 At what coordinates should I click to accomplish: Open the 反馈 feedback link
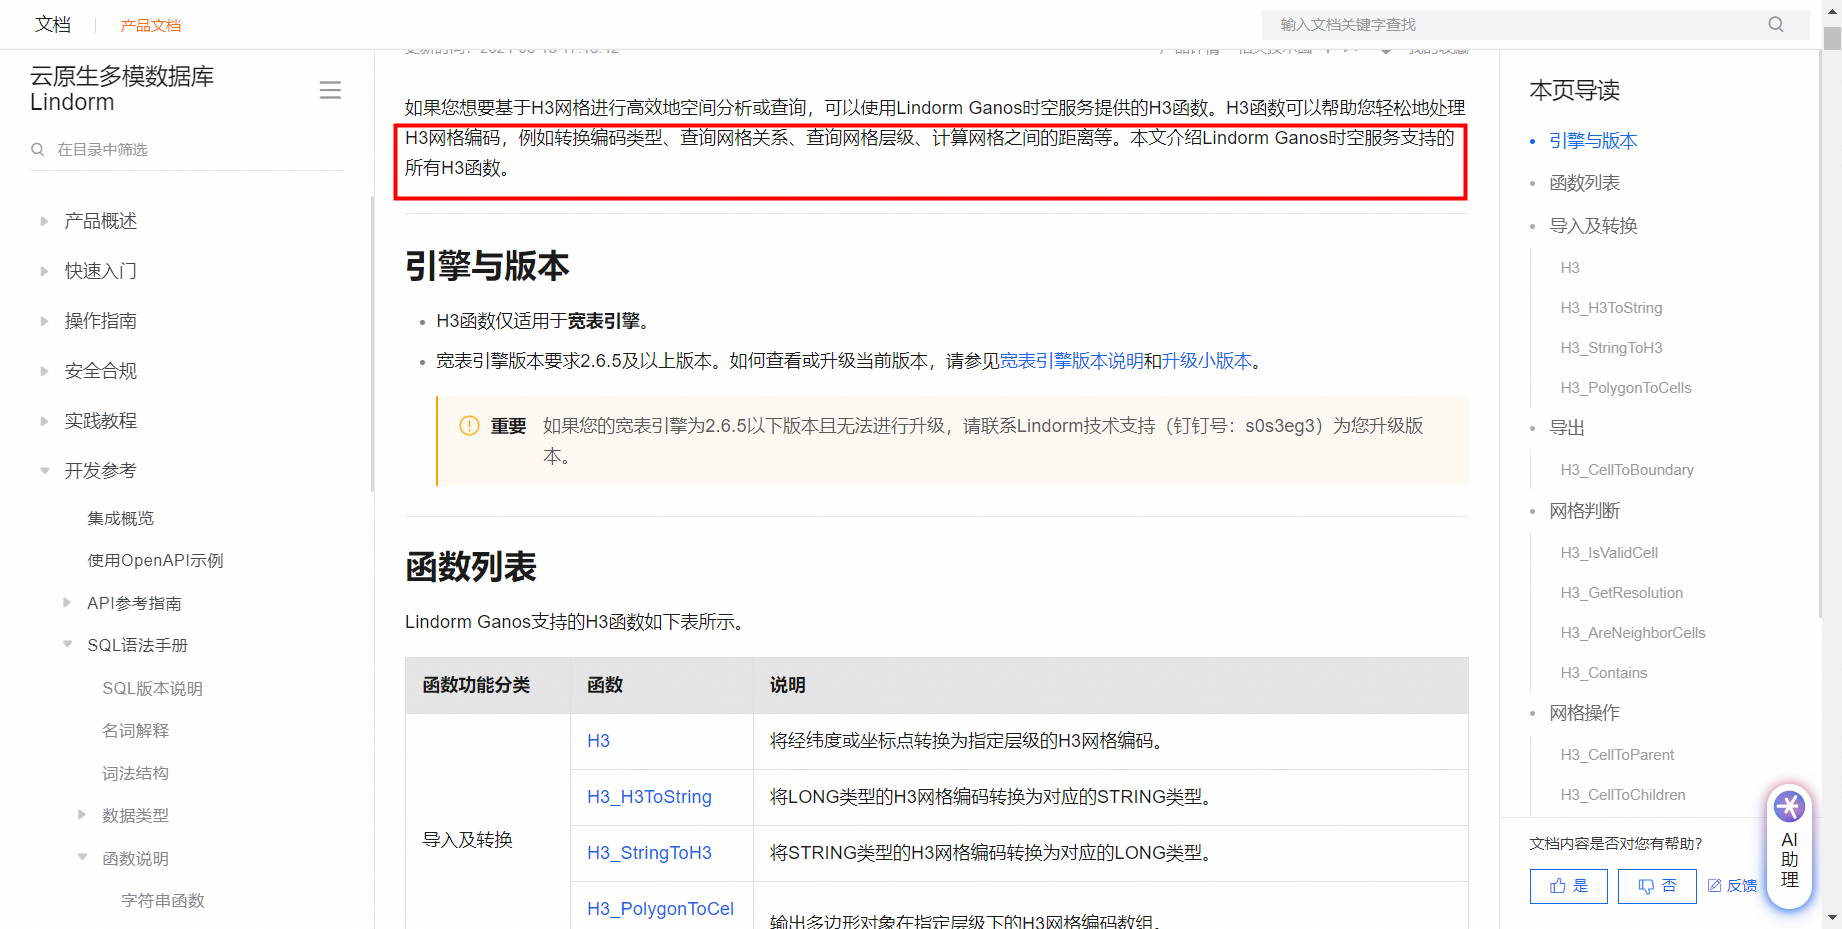[x=1732, y=886]
